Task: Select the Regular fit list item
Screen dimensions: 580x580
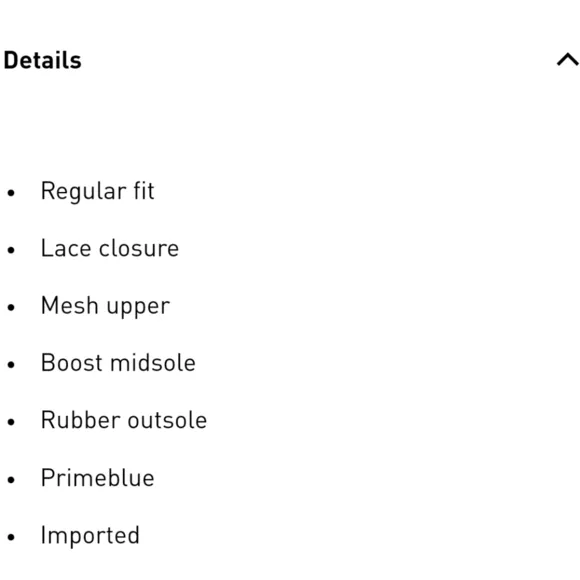Action: (98, 191)
